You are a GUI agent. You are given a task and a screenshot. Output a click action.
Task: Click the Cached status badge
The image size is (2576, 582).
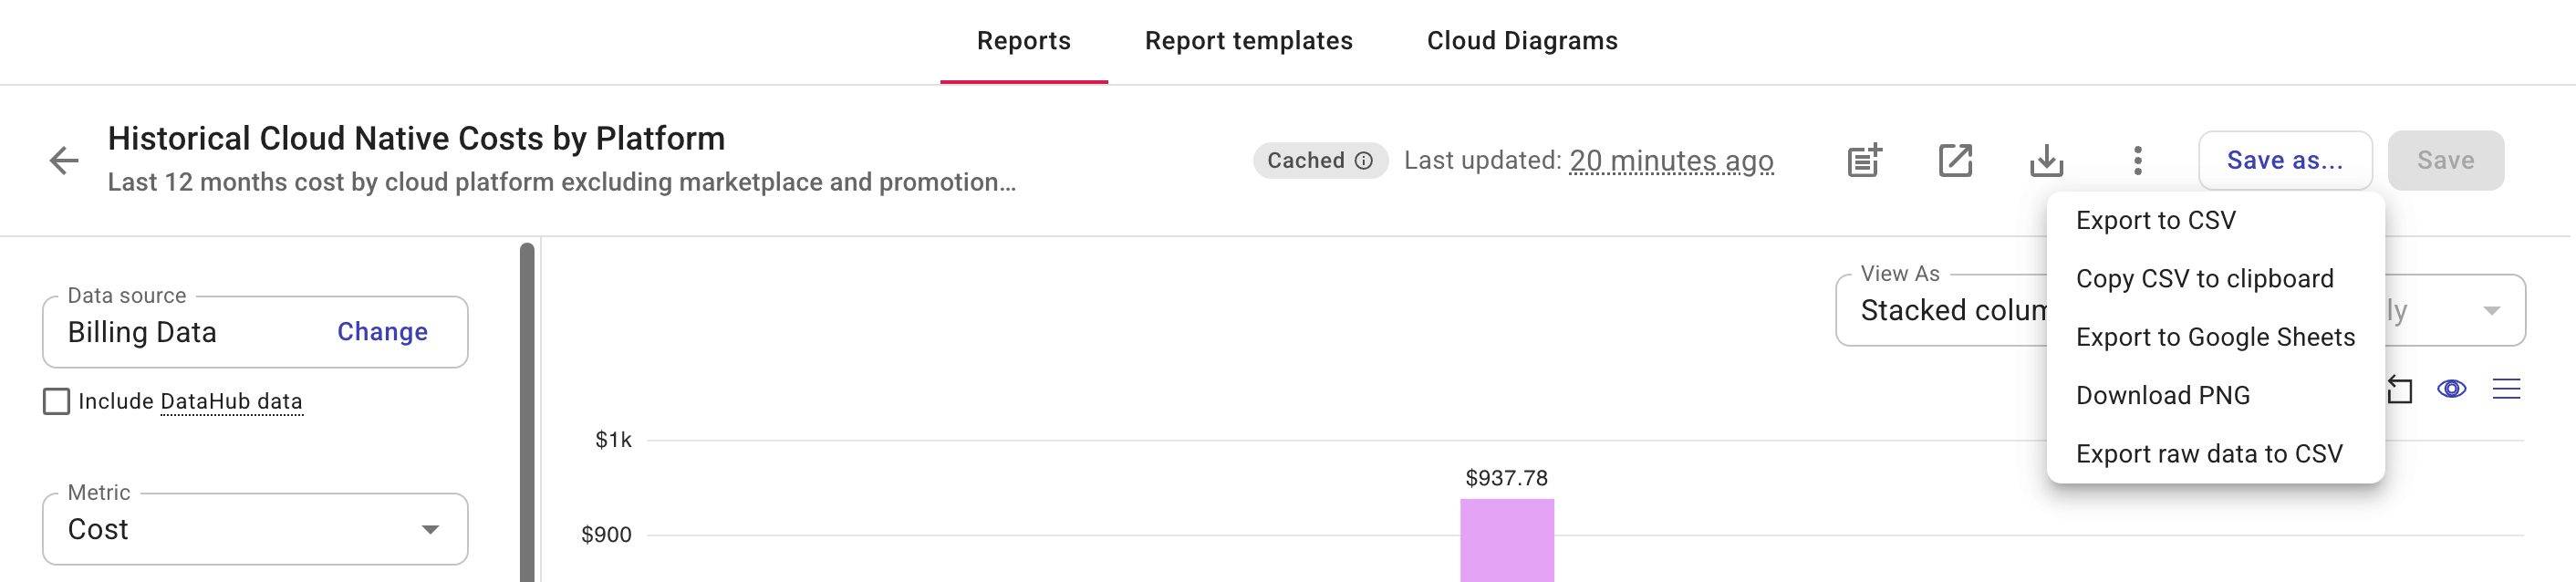pyautogui.click(x=1305, y=160)
